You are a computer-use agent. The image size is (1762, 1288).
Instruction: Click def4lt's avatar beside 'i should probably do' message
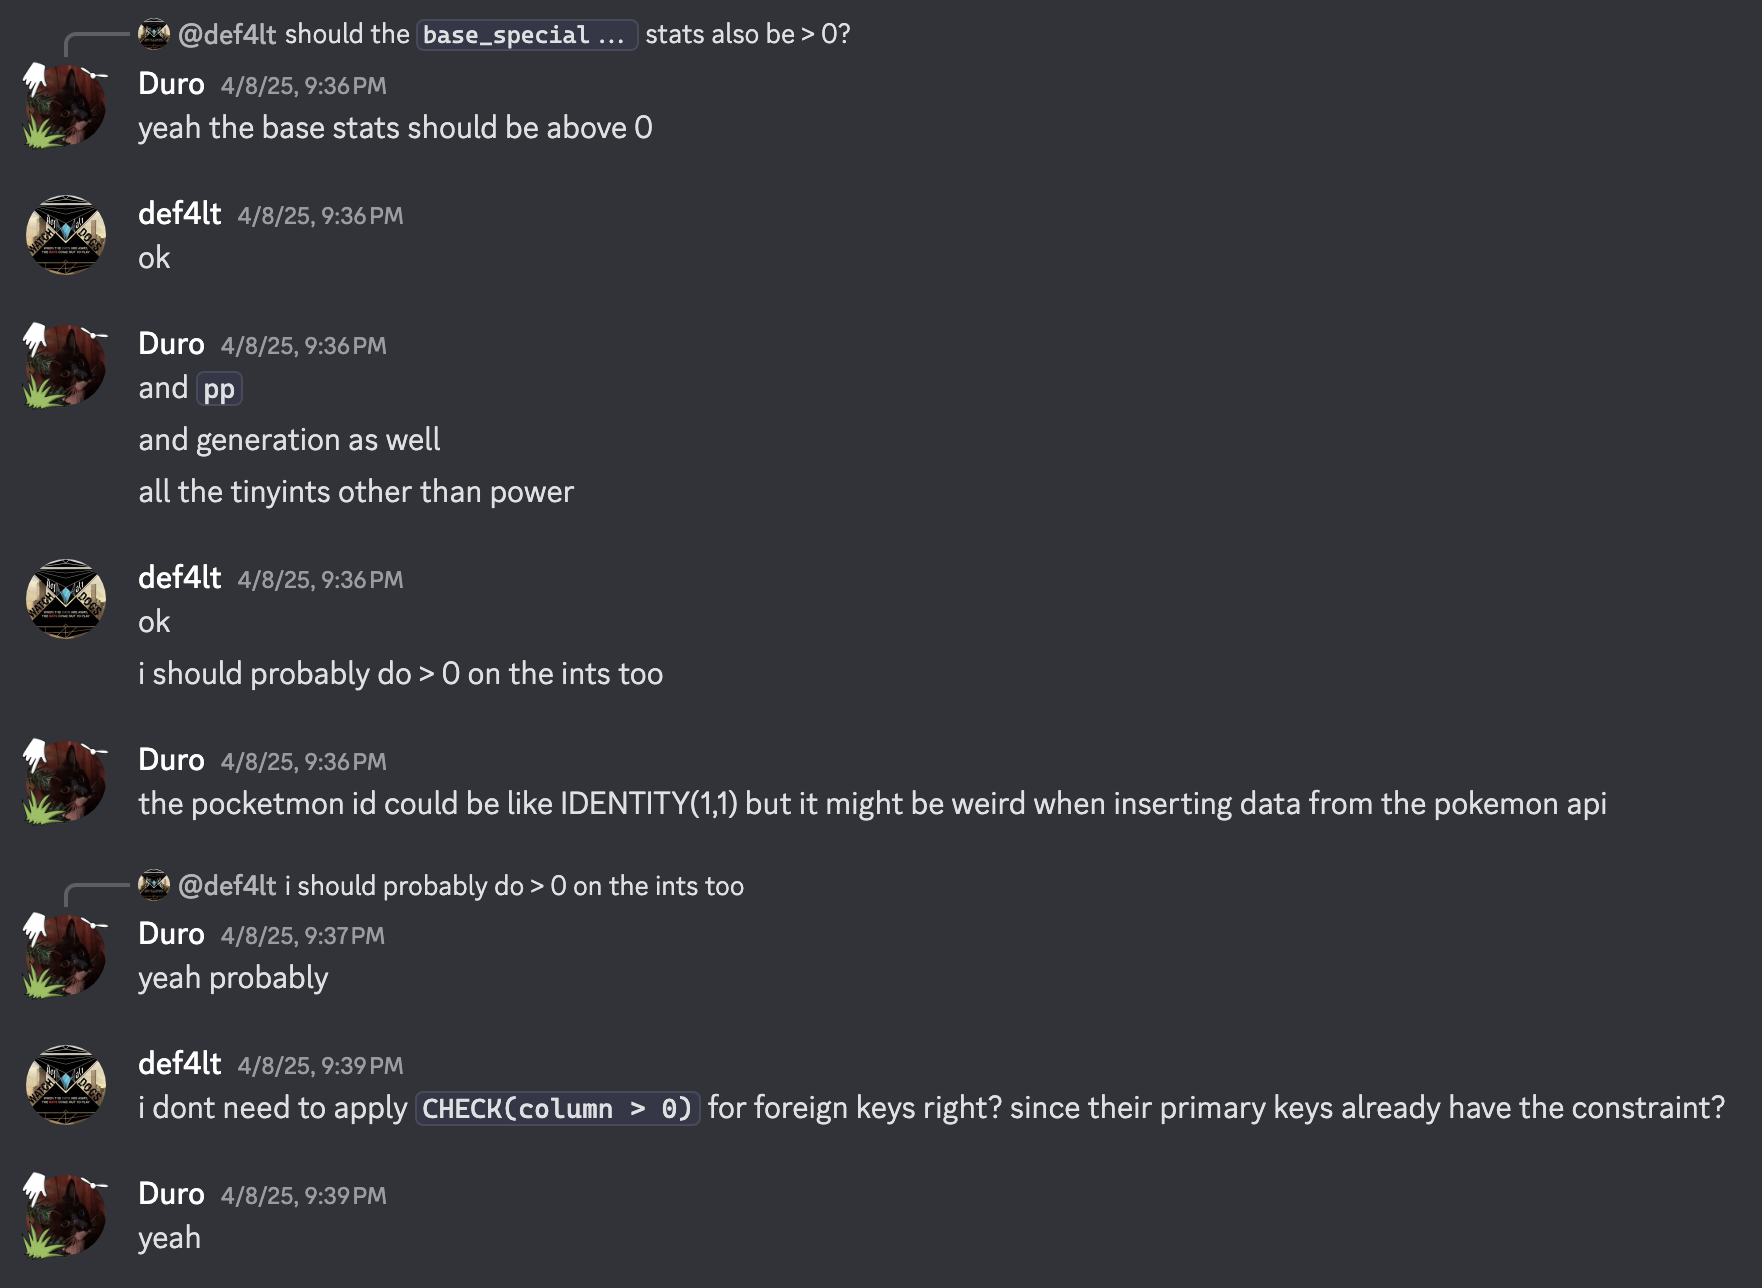tap(65, 599)
